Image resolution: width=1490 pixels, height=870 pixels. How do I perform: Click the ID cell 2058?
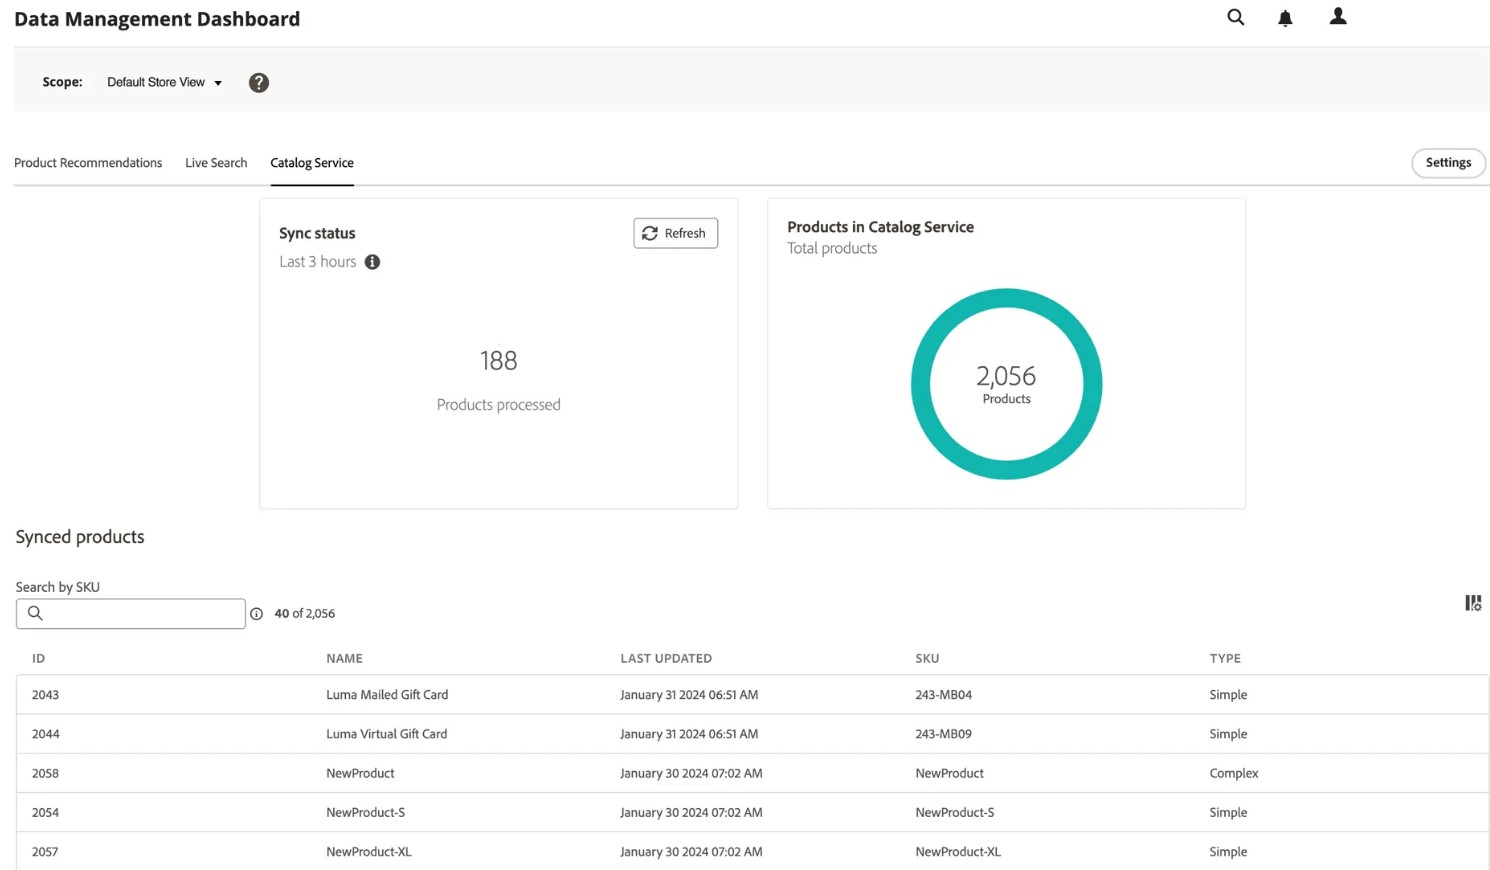click(45, 773)
